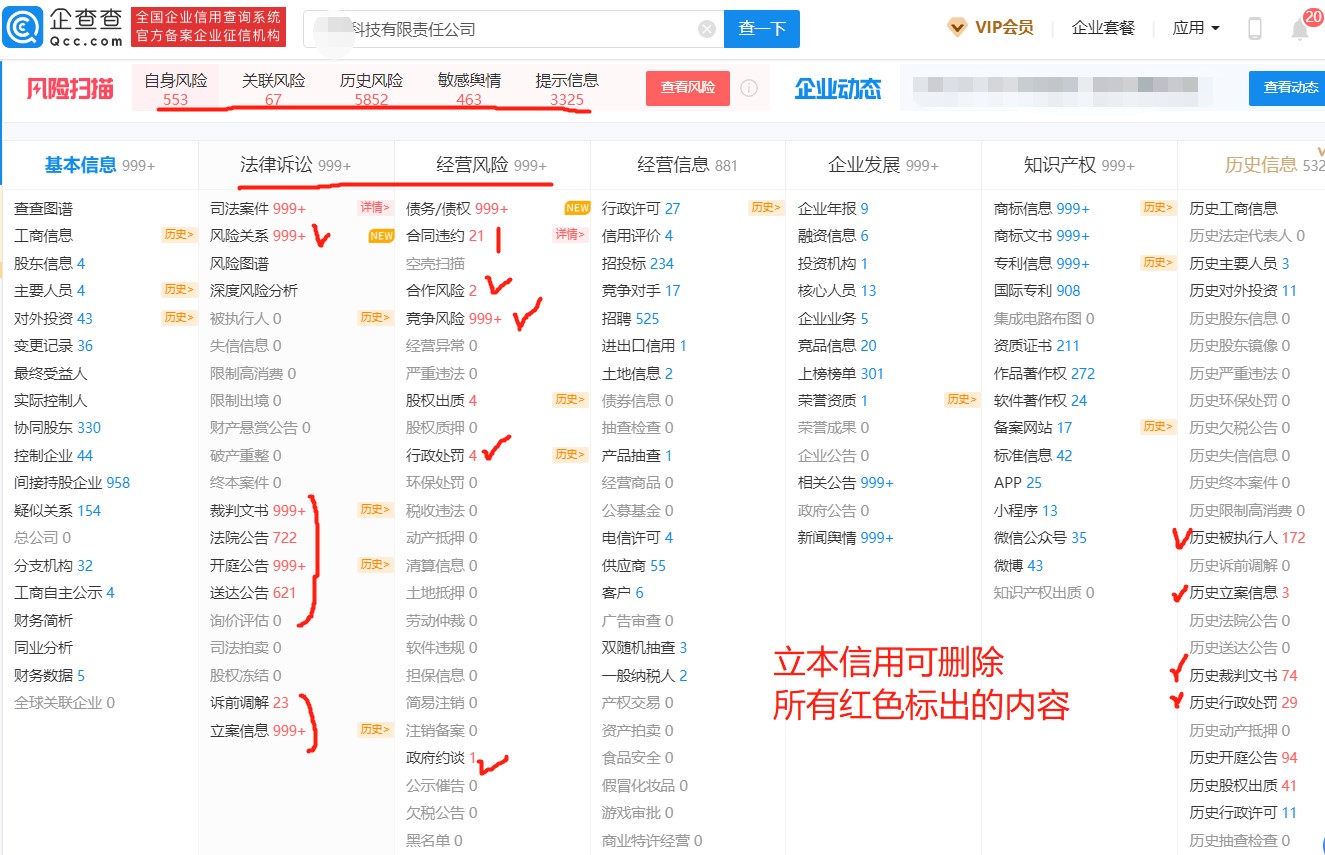Expand 历史> beside 工商信息
The width and height of the screenshot is (1325, 855).
coord(179,236)
